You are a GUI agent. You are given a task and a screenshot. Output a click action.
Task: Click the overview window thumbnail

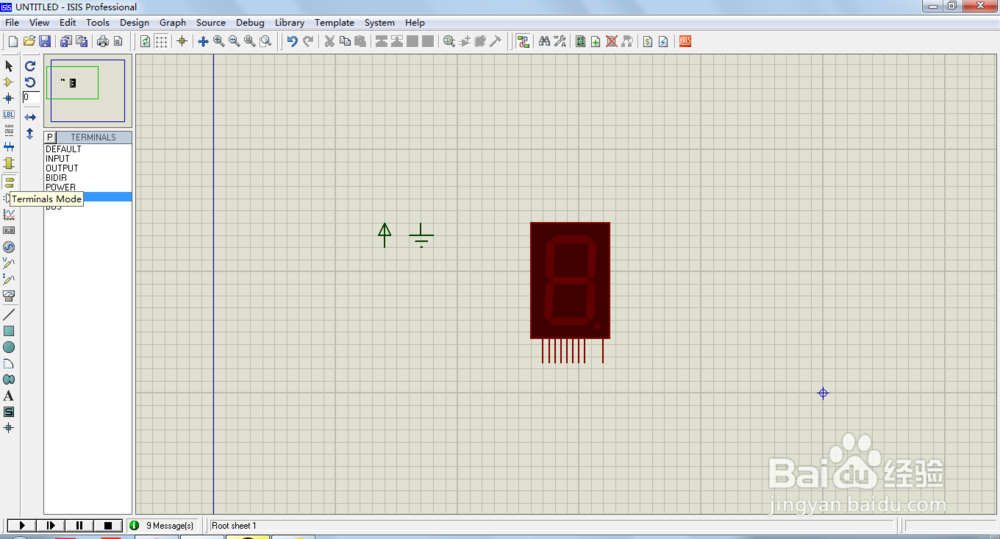(88, 91)
